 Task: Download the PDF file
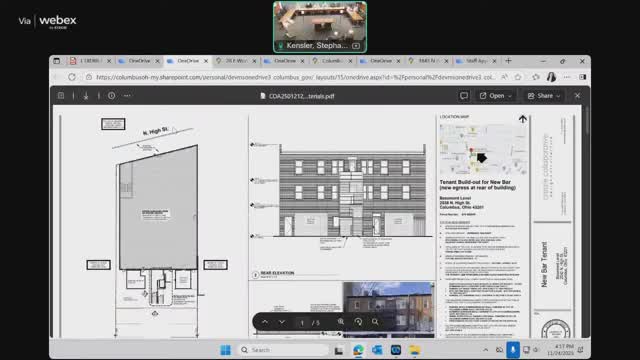point(86,96)
